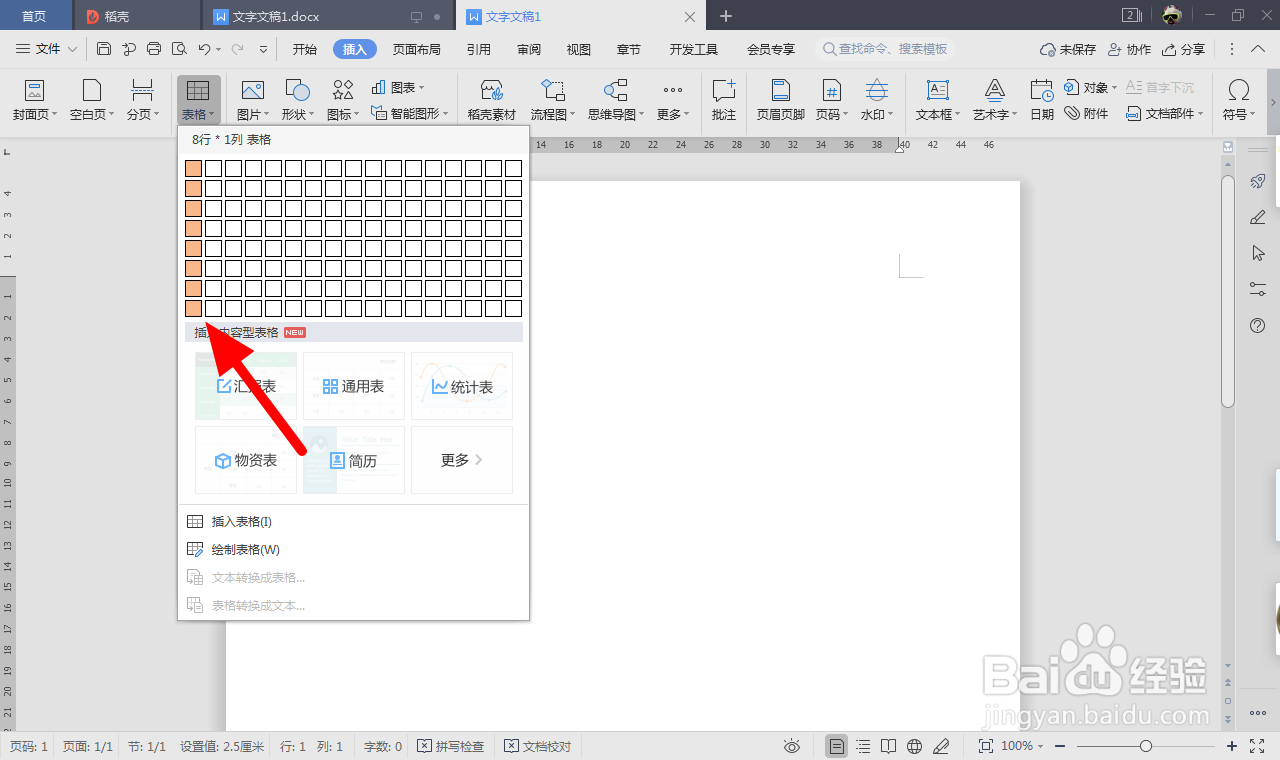1280x760 pixels.
Task: Open the Shapes (形状) tool
Action: tap(298, 101)
